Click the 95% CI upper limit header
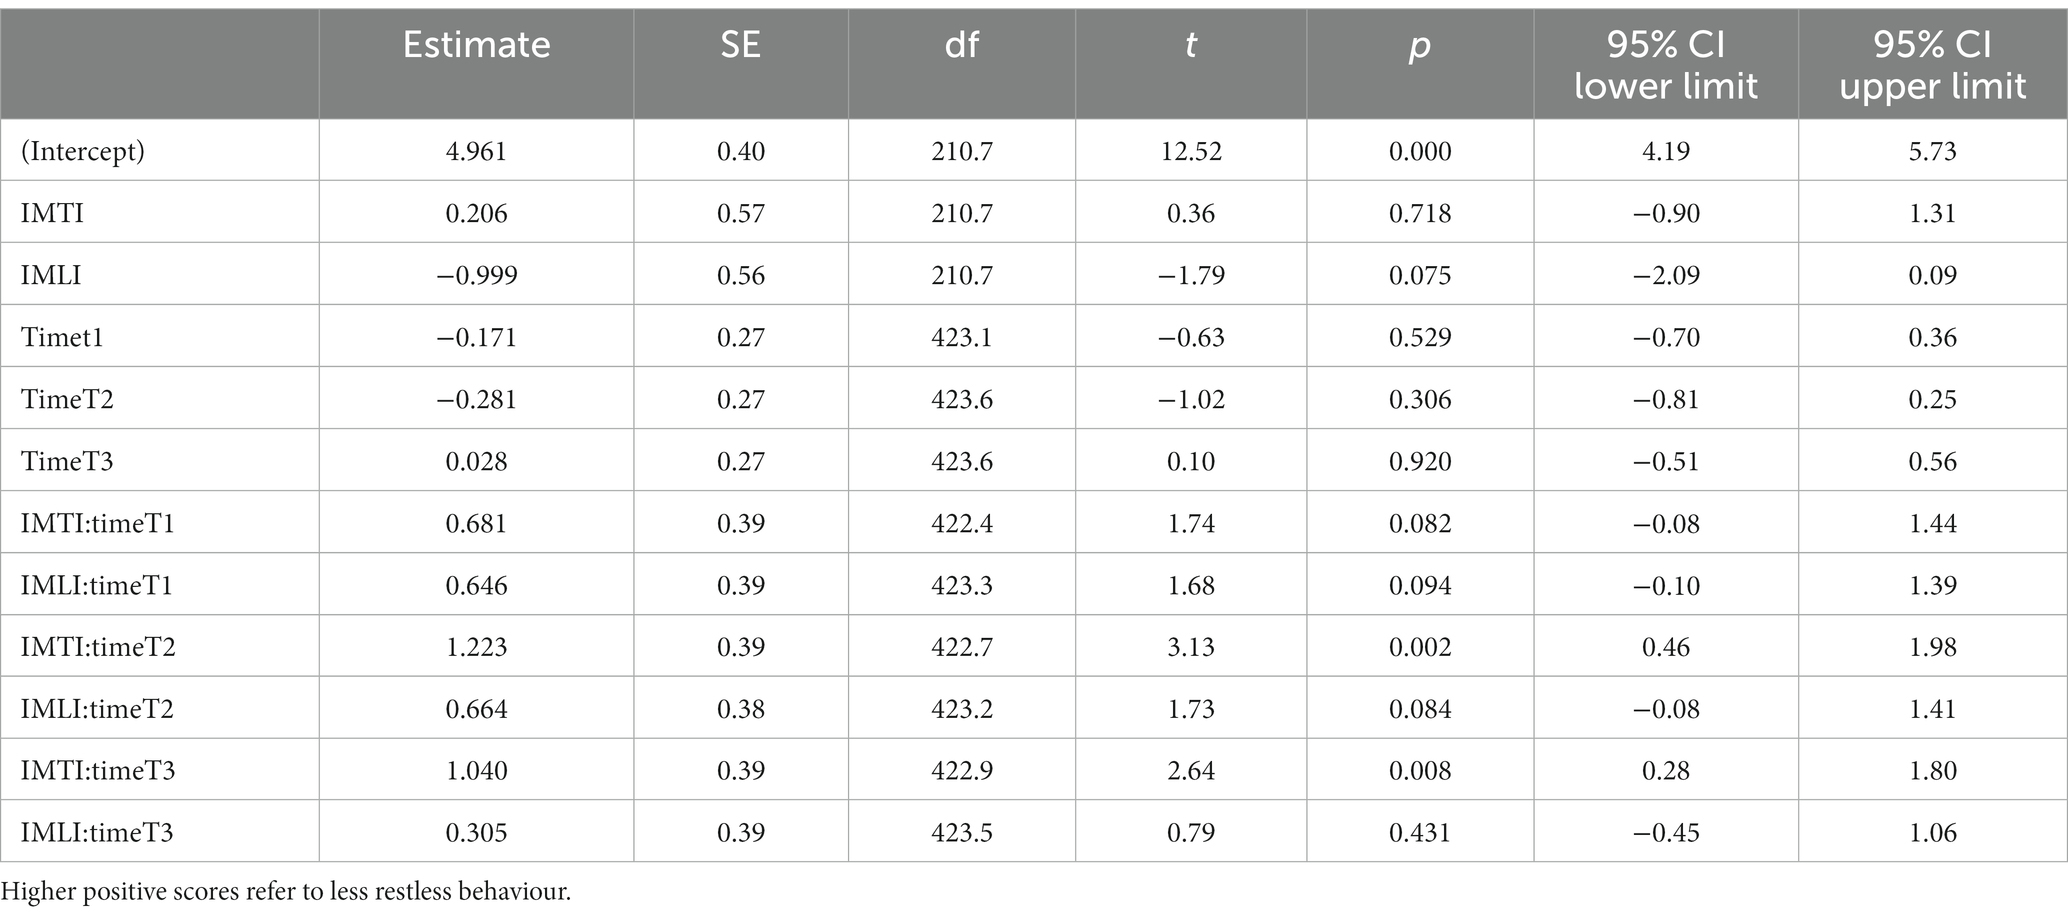This screenshot has width=2068, height=918. pos(1933,66)
